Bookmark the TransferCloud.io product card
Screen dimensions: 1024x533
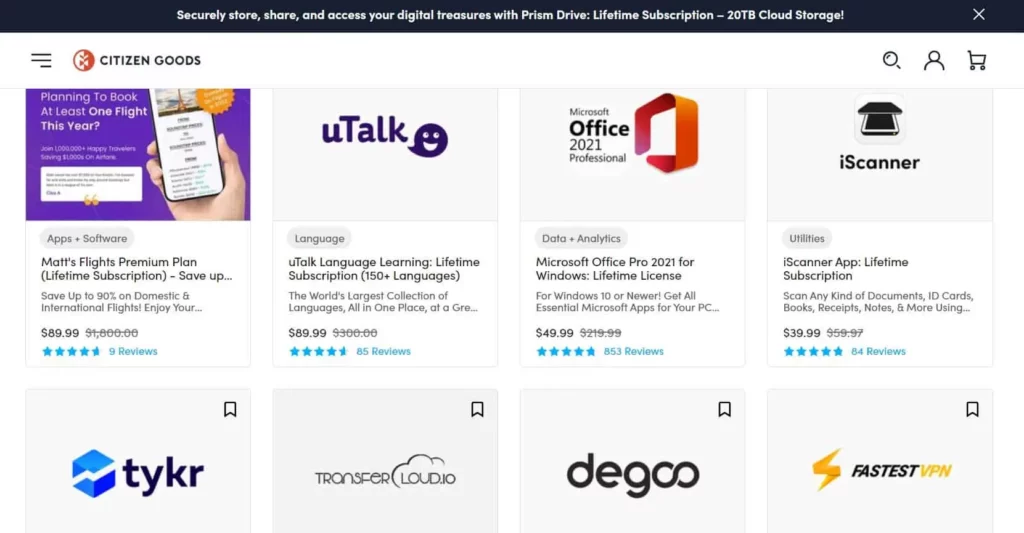point(477,409)
